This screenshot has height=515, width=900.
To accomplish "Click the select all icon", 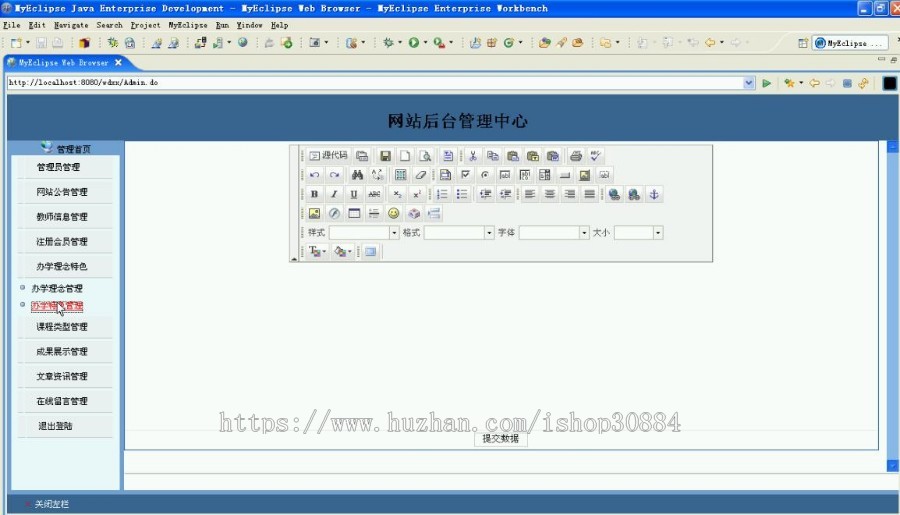I will tap(401, 175).
